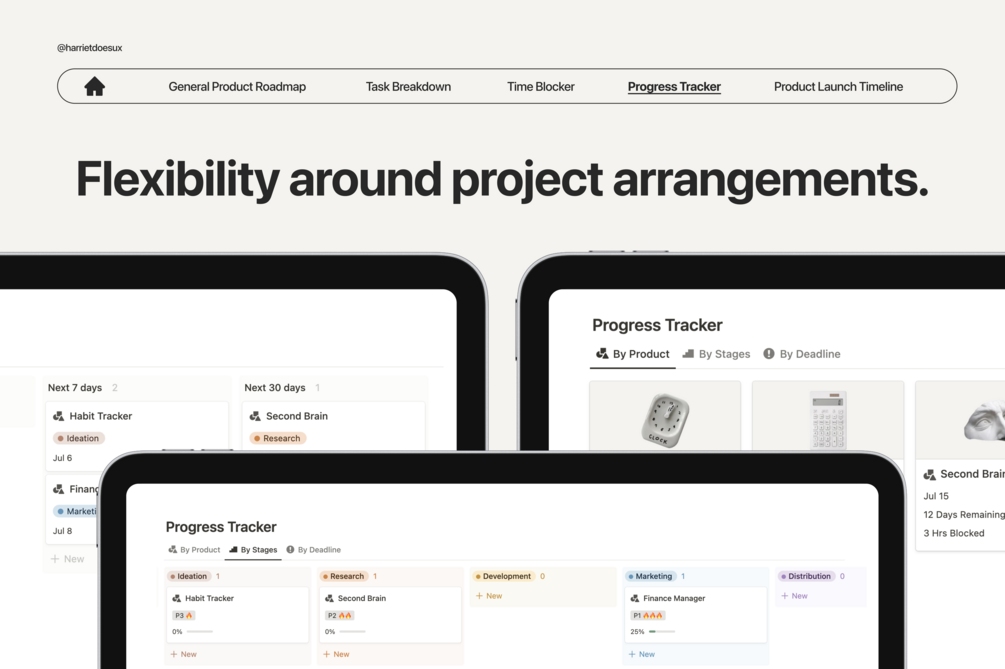Click Finance Manager 25% progress bar
The height and width of the screenshot is (669, 1005).
pos(661,632)
